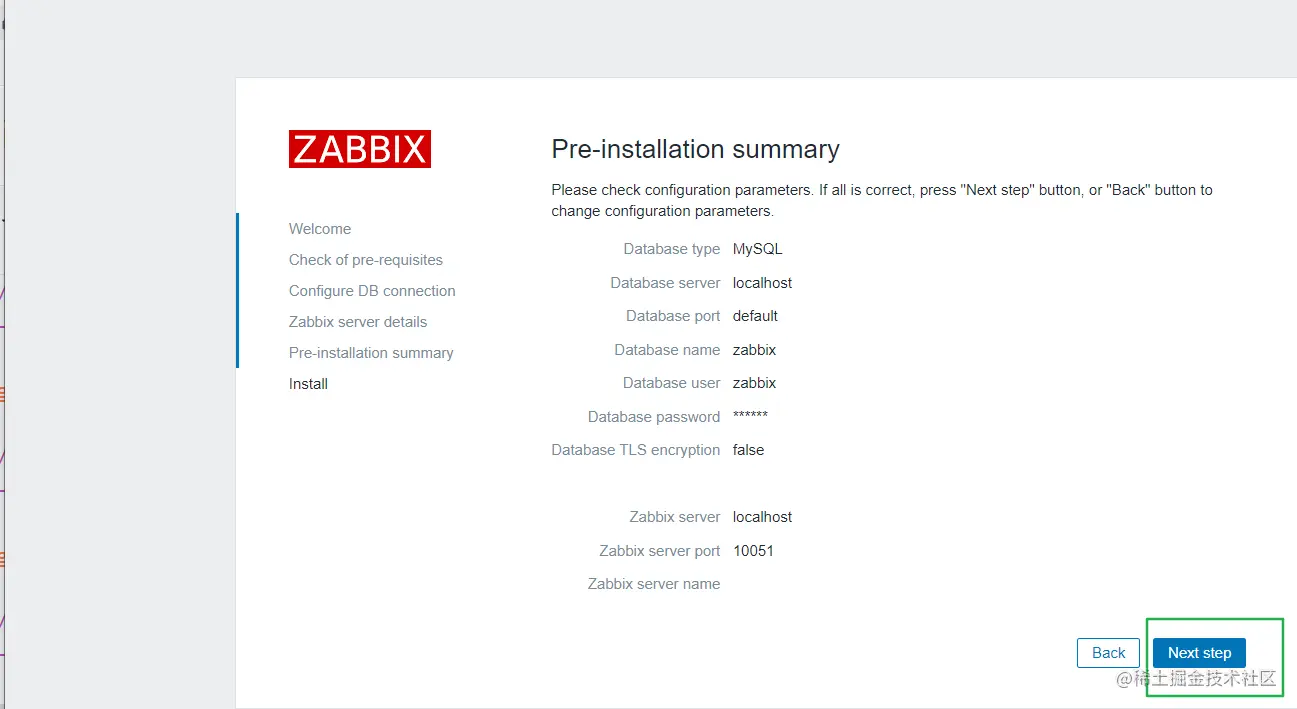The height and width of the screenshot is (709, 1297).
Task: Click the Zabbix server name label
Action: click(654, 584)
